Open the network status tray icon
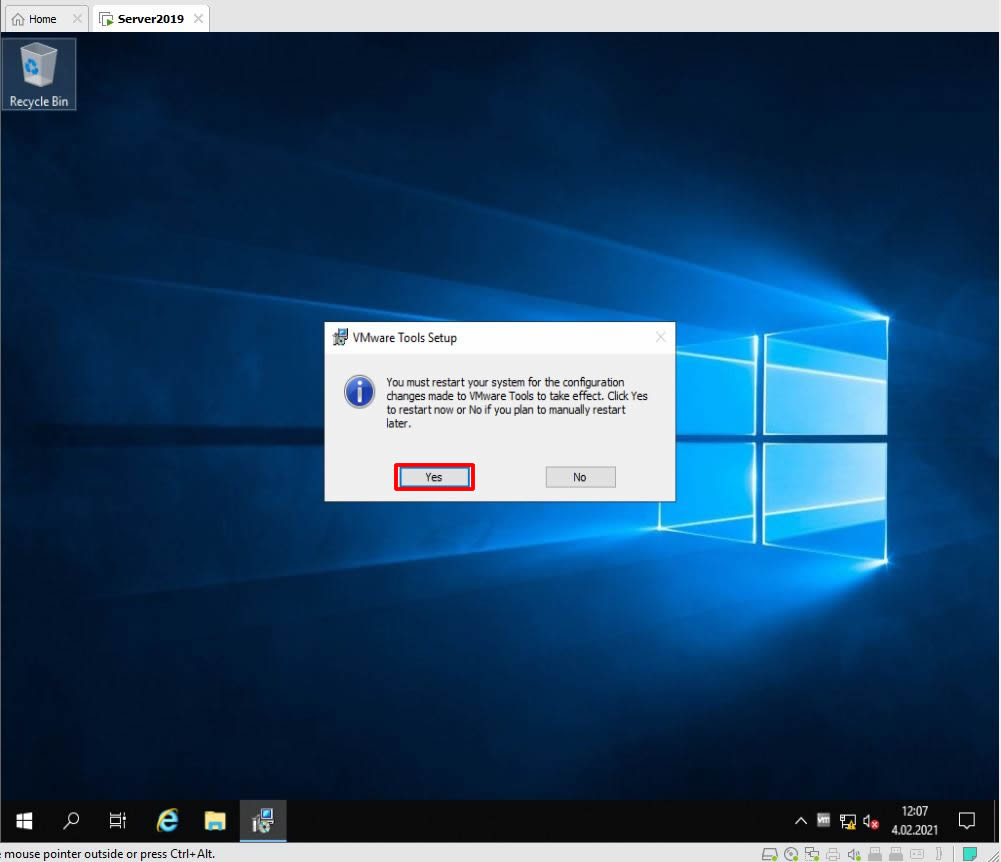Screen dimensions: 1001x862 (x=848, y=821)
